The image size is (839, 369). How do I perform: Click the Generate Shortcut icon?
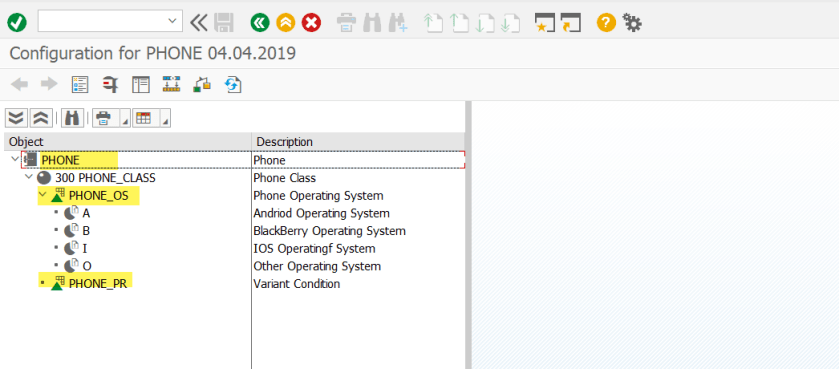(571, 23)
